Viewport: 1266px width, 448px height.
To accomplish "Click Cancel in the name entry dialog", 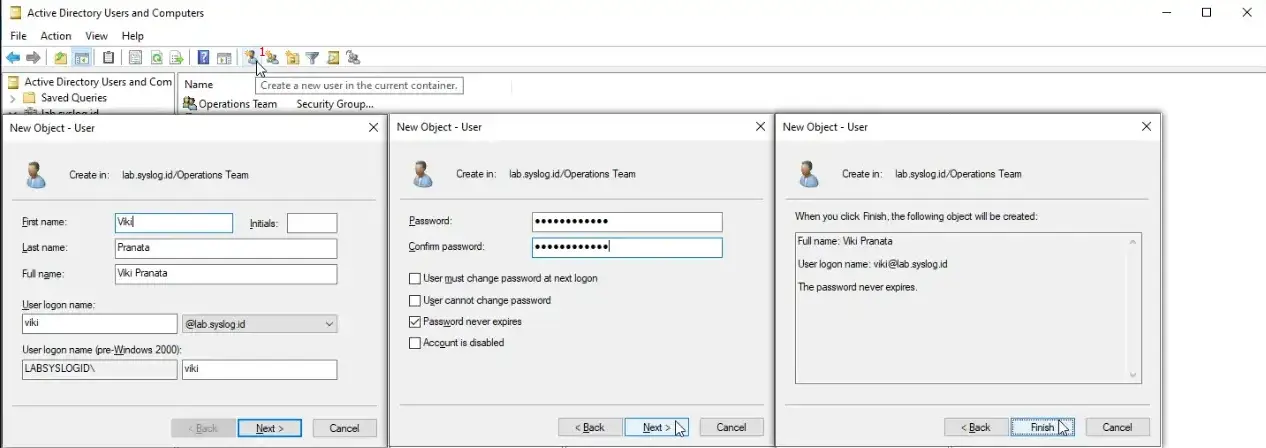I will coord(345,428).
